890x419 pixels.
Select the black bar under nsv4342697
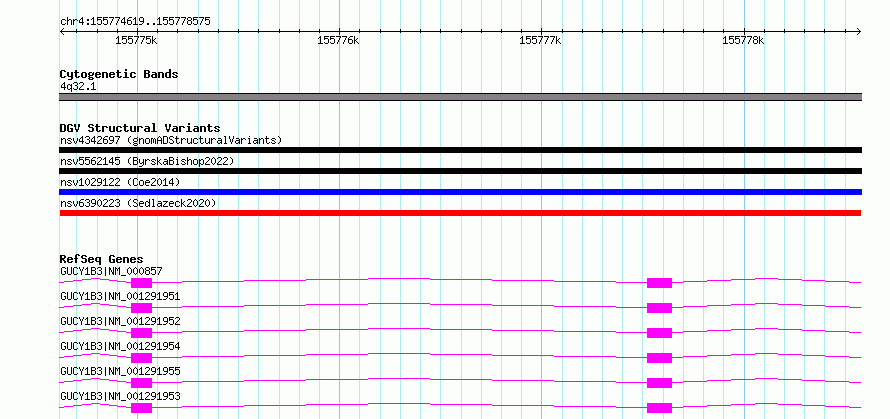click(x=460, y=150)
